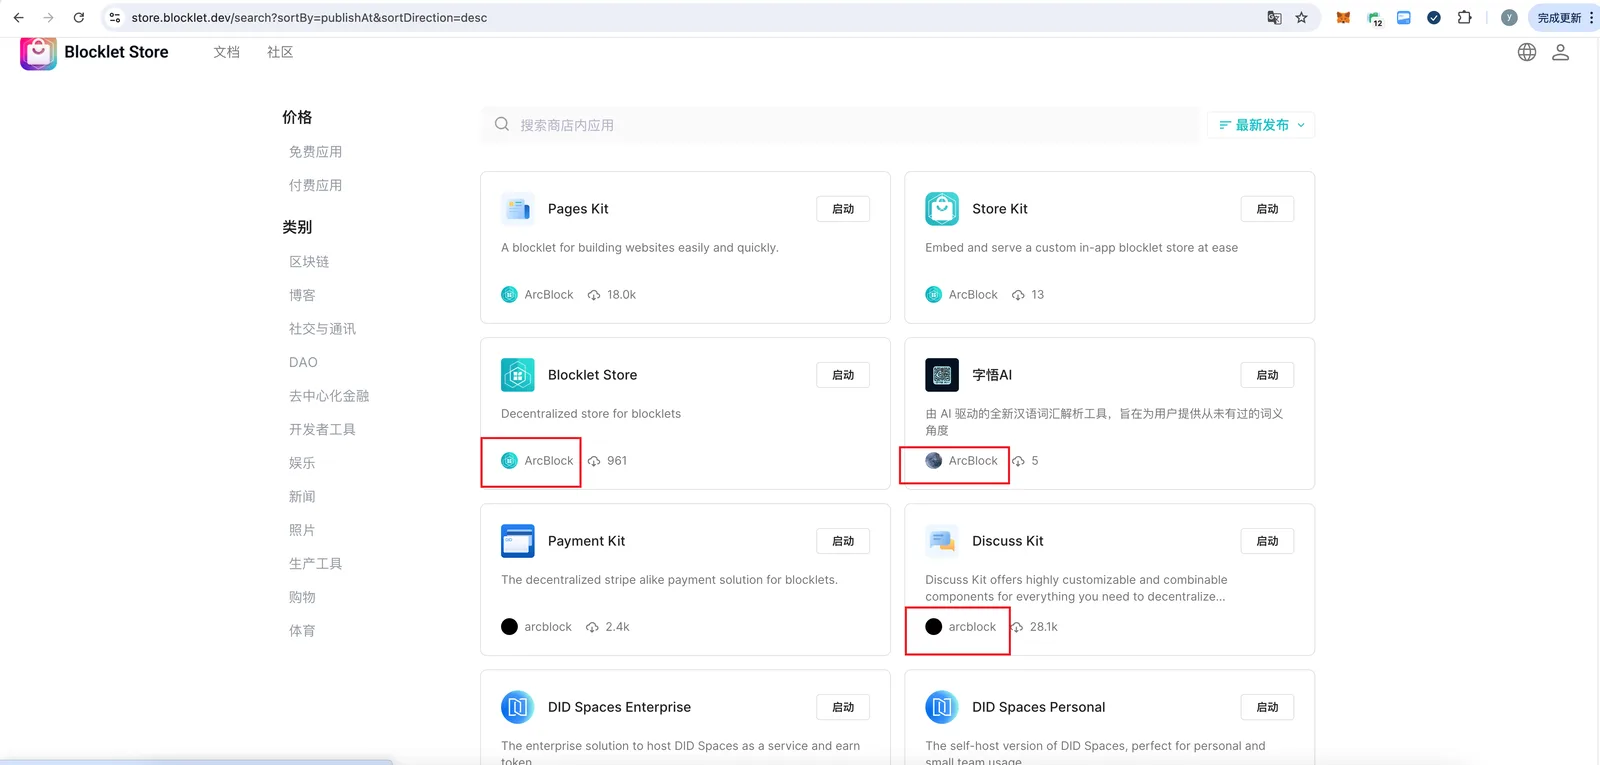Filter by 免费应用
This screenshot has width=1600, height=765.
point(315,152)
